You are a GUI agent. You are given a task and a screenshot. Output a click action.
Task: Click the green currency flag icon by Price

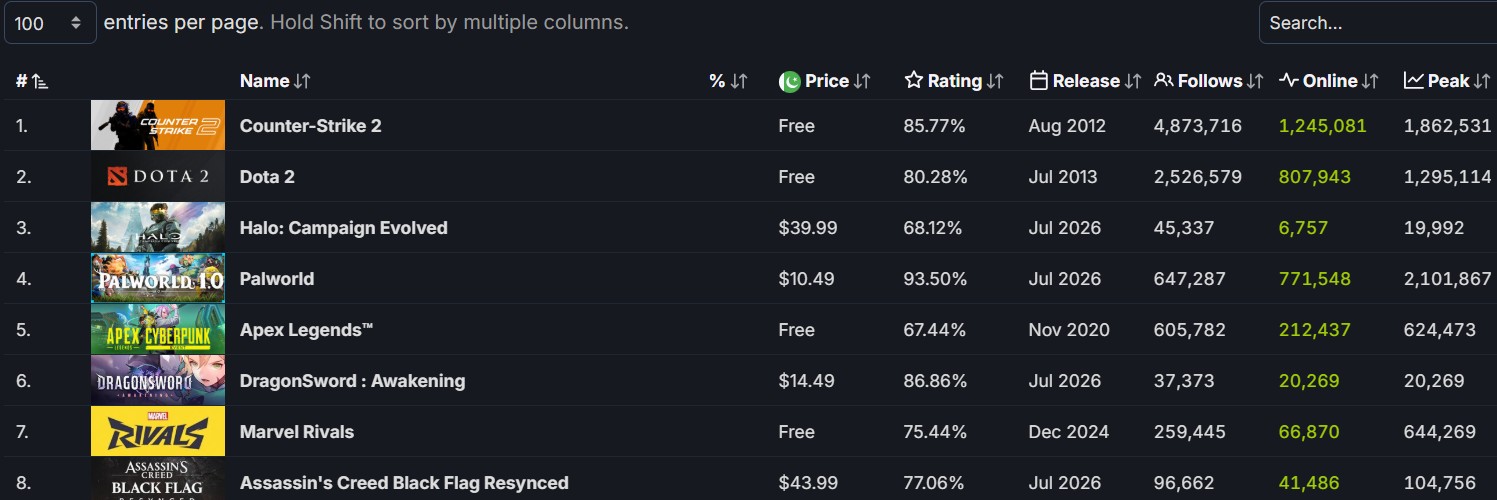point(790,81)
